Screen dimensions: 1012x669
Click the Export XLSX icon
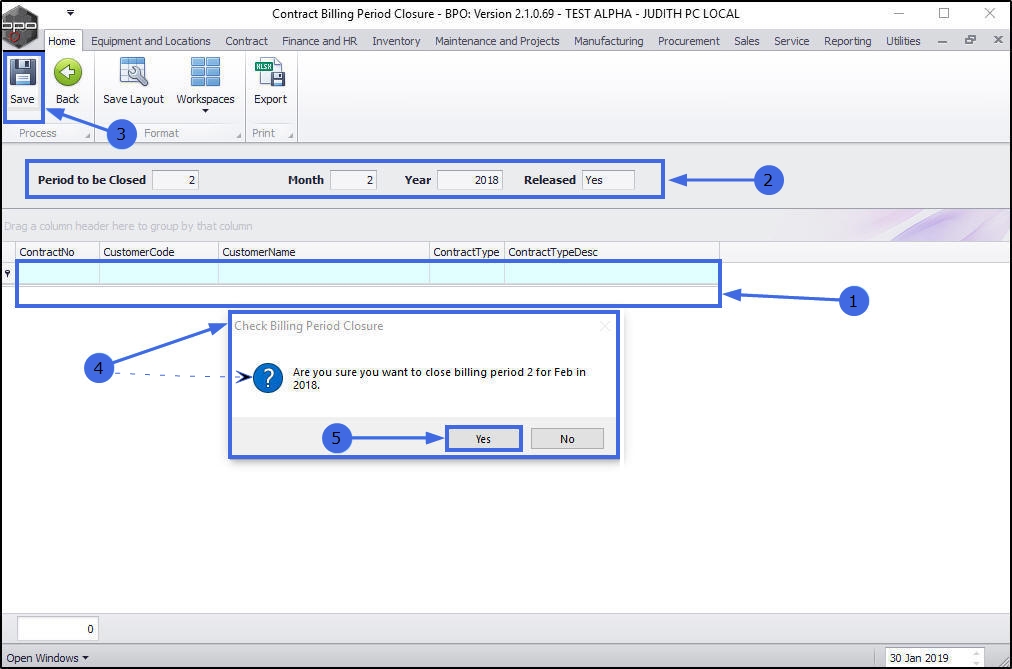270,72
